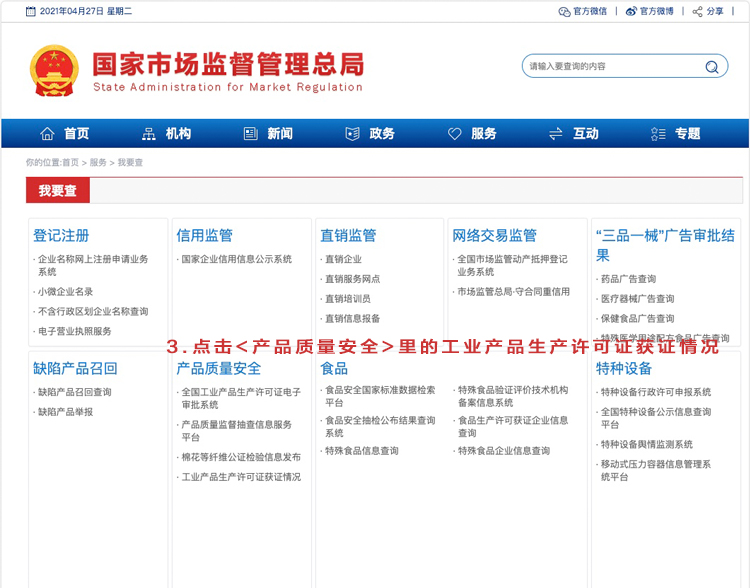Click the home icon beside 首页

tap(47, 134)
